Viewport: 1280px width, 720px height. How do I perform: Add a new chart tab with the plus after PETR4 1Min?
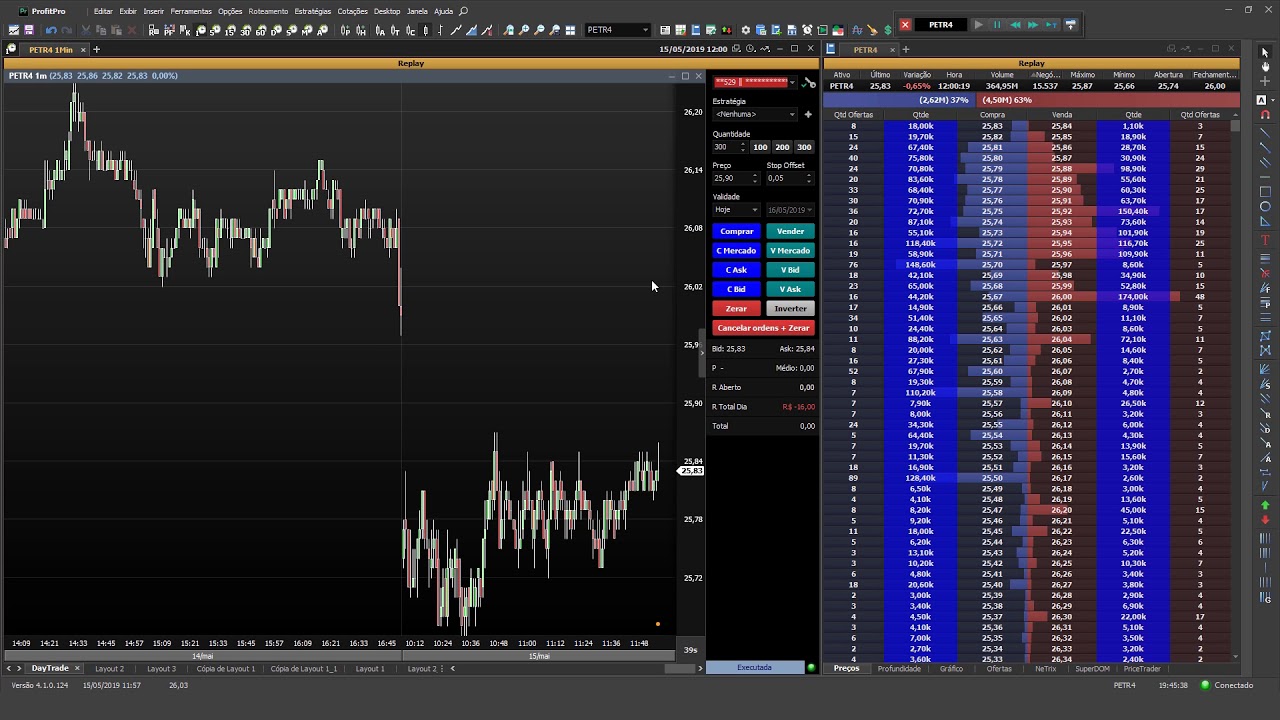coord(97,49)
